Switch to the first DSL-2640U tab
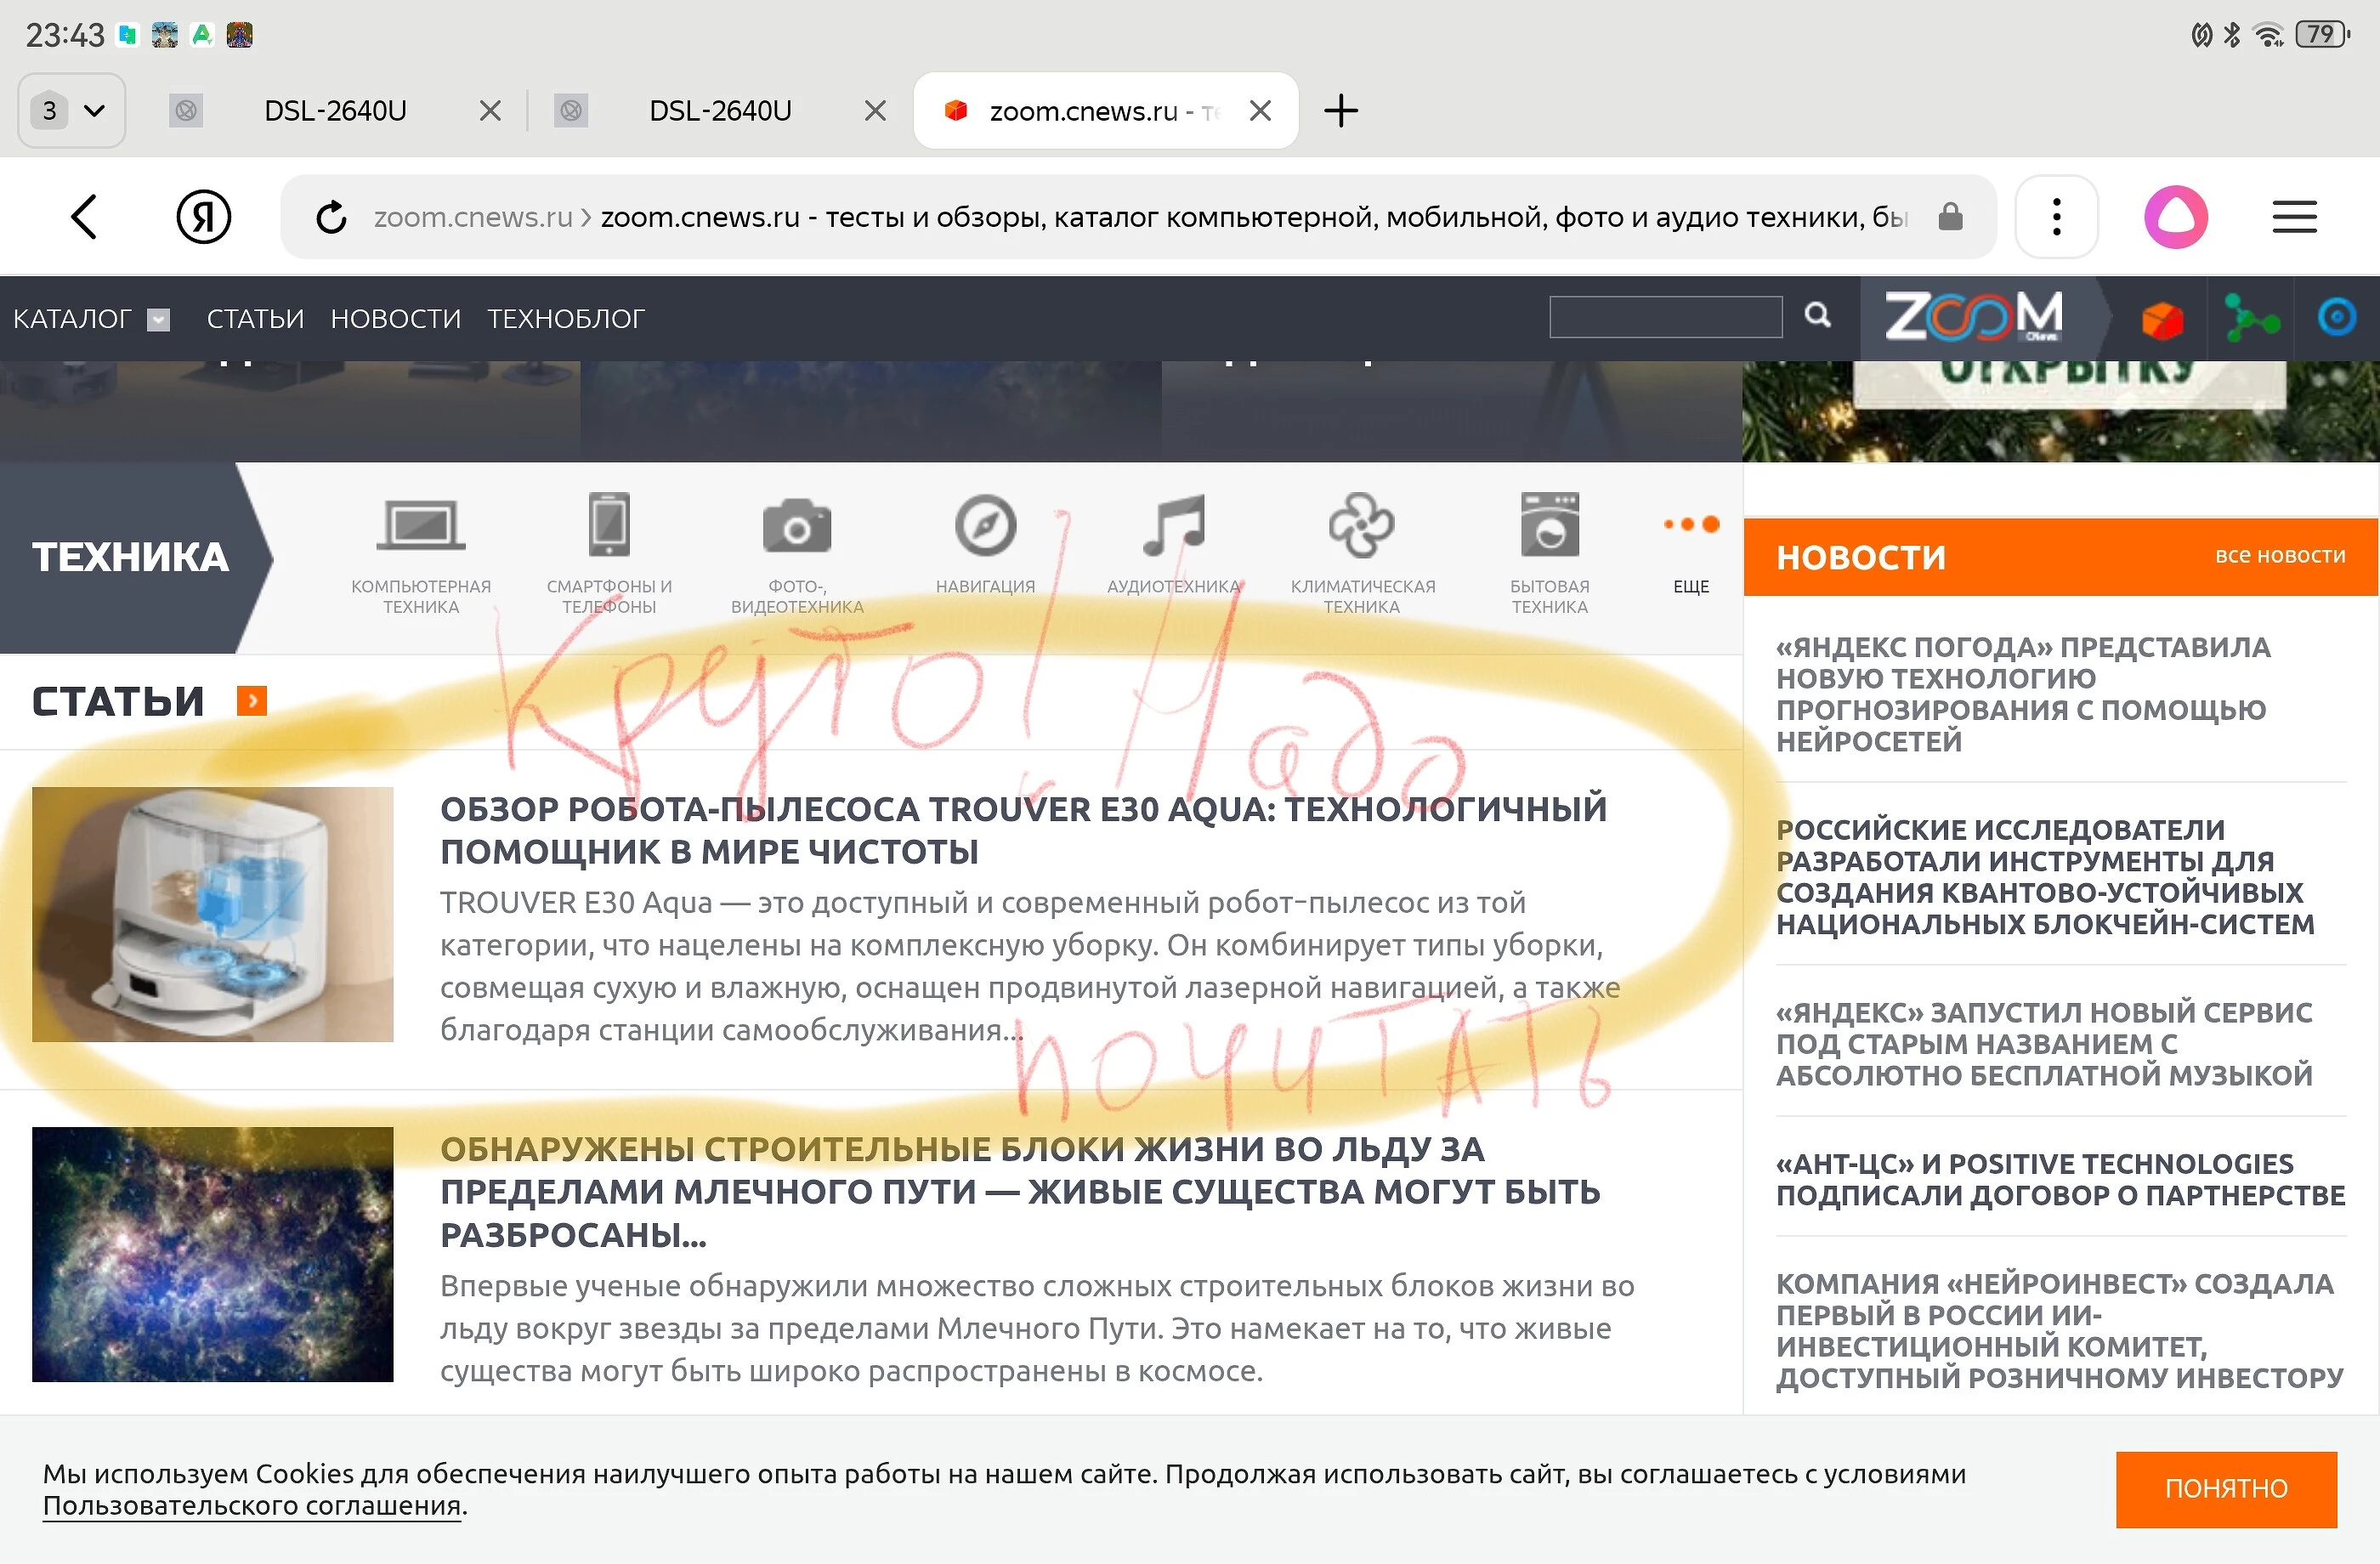The image size is (2380, 1564). coord(335,110)
